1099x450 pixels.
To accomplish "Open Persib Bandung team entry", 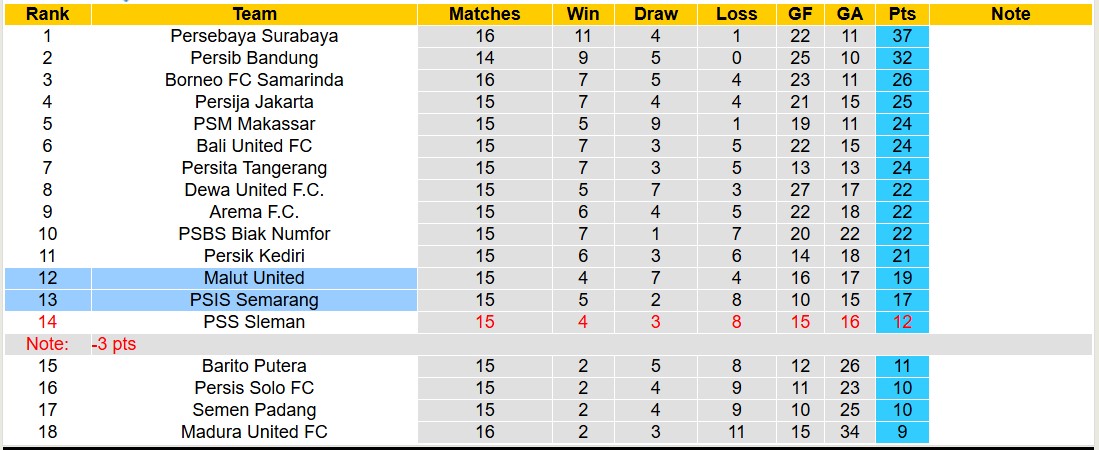I will tap(254, 58).
